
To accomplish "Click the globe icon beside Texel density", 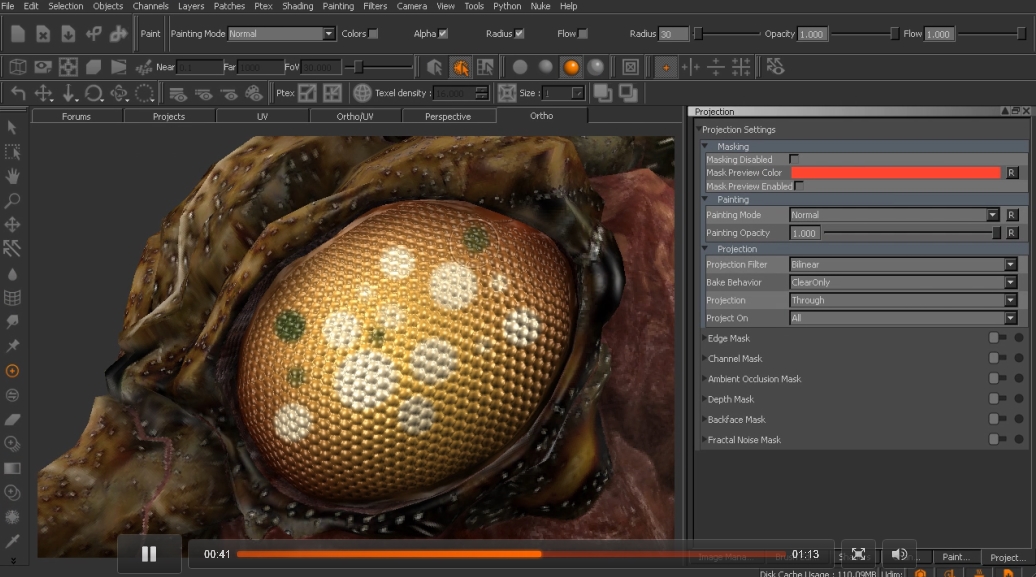I will (362, 93).
